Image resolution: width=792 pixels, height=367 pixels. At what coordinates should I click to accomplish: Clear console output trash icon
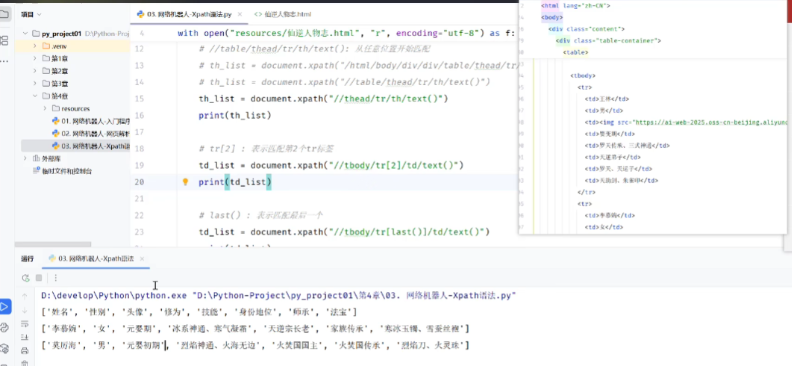(x=25, y=363)
